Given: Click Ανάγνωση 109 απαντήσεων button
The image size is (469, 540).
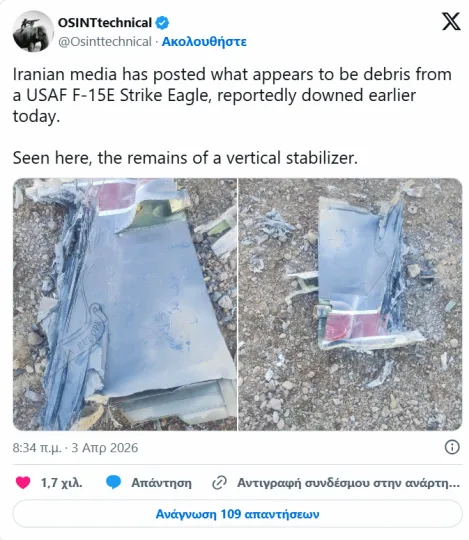Looking at the screenshot, I should 237,514.
